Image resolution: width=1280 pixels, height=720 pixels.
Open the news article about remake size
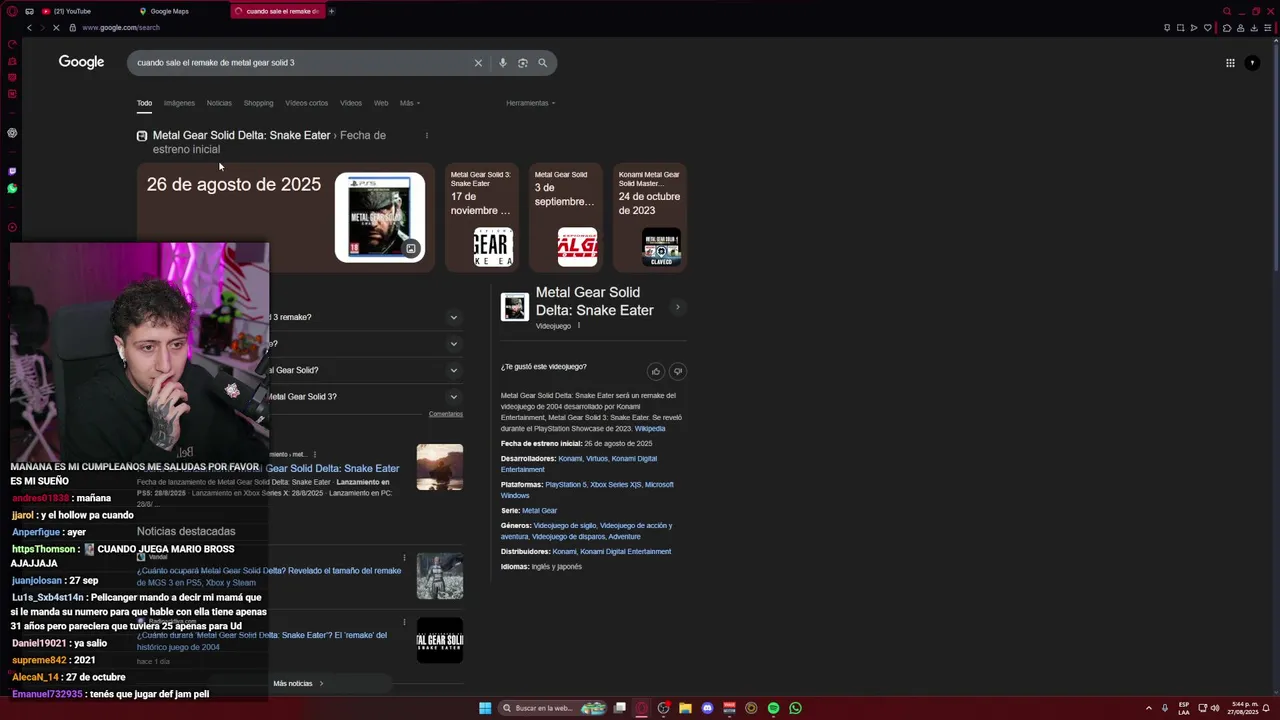click(269, 576)
